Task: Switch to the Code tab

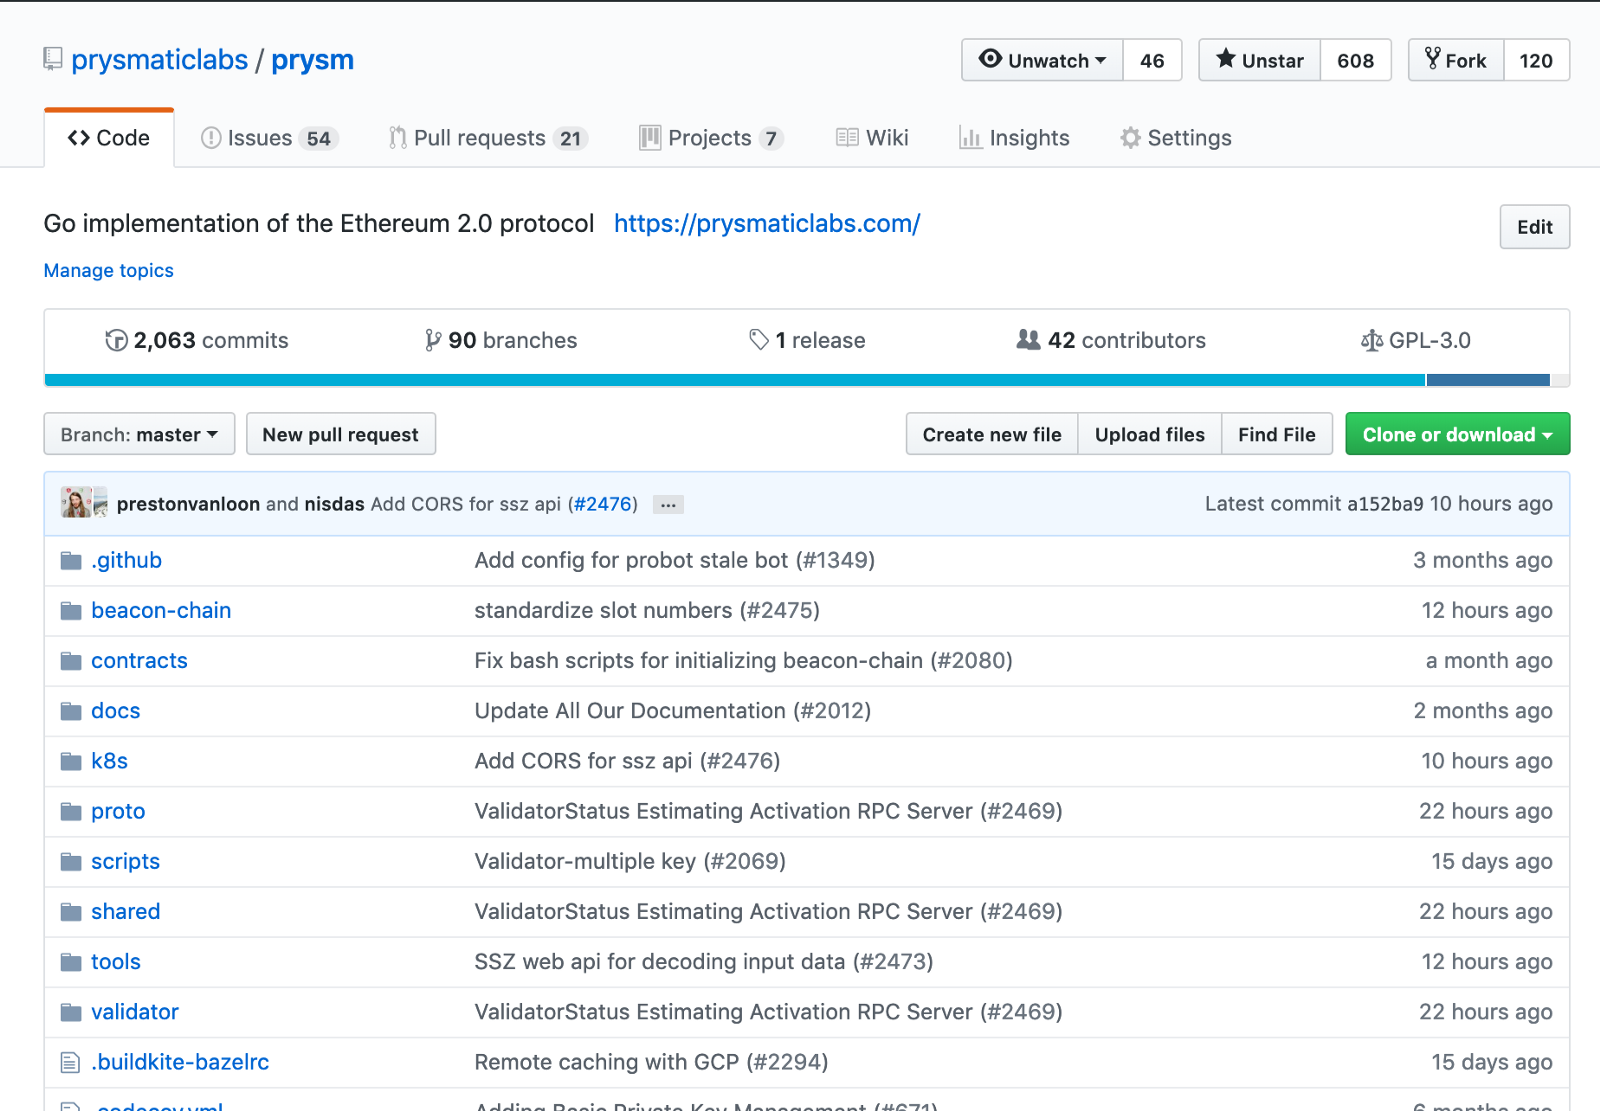Action: tap(109, 138)
